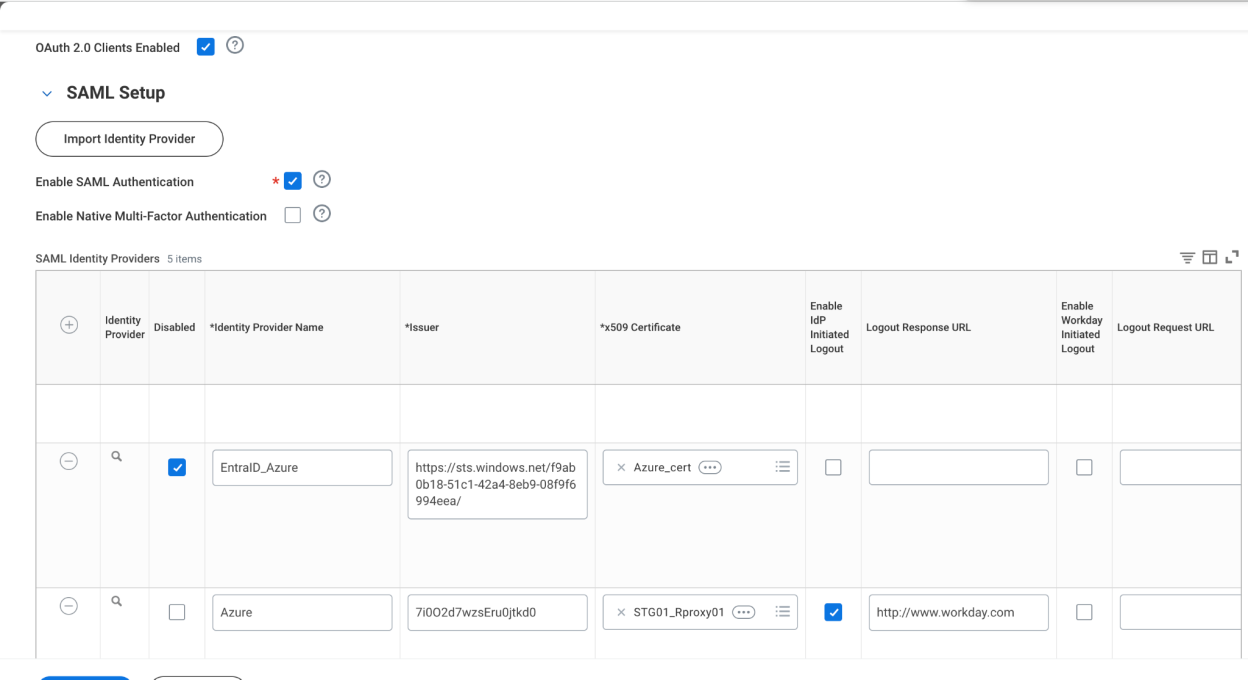
Task: Click the SAML Identity Providers table title
Action: (x=97, y=258)
